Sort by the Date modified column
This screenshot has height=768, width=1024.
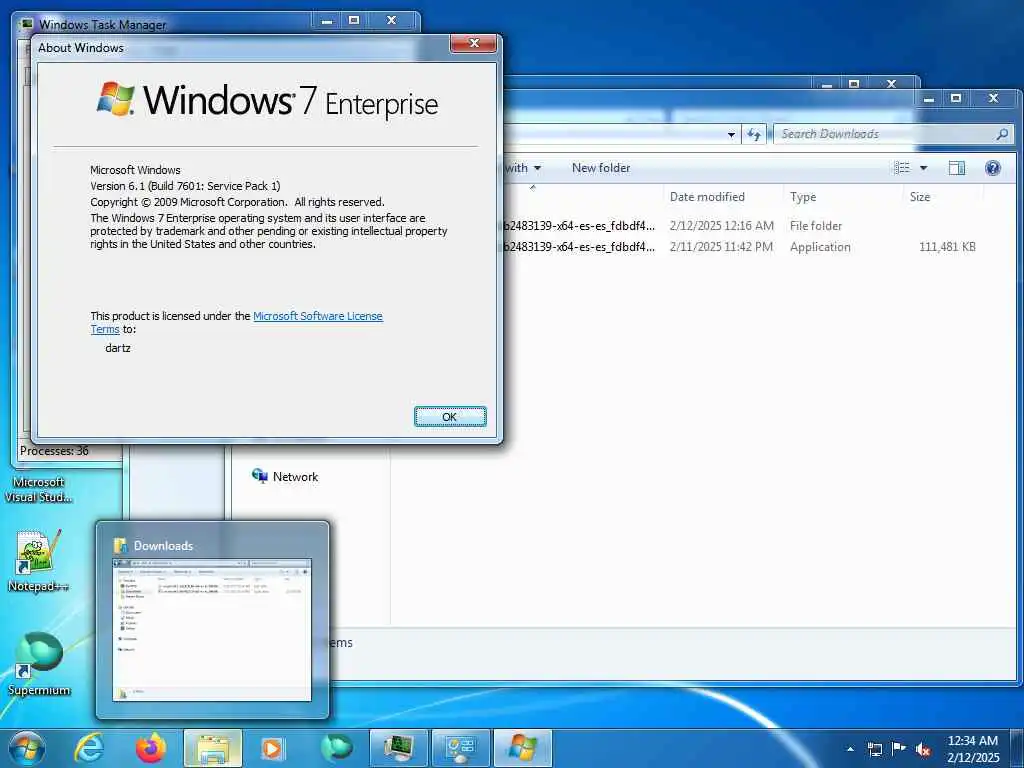click(x=707, y=197)
